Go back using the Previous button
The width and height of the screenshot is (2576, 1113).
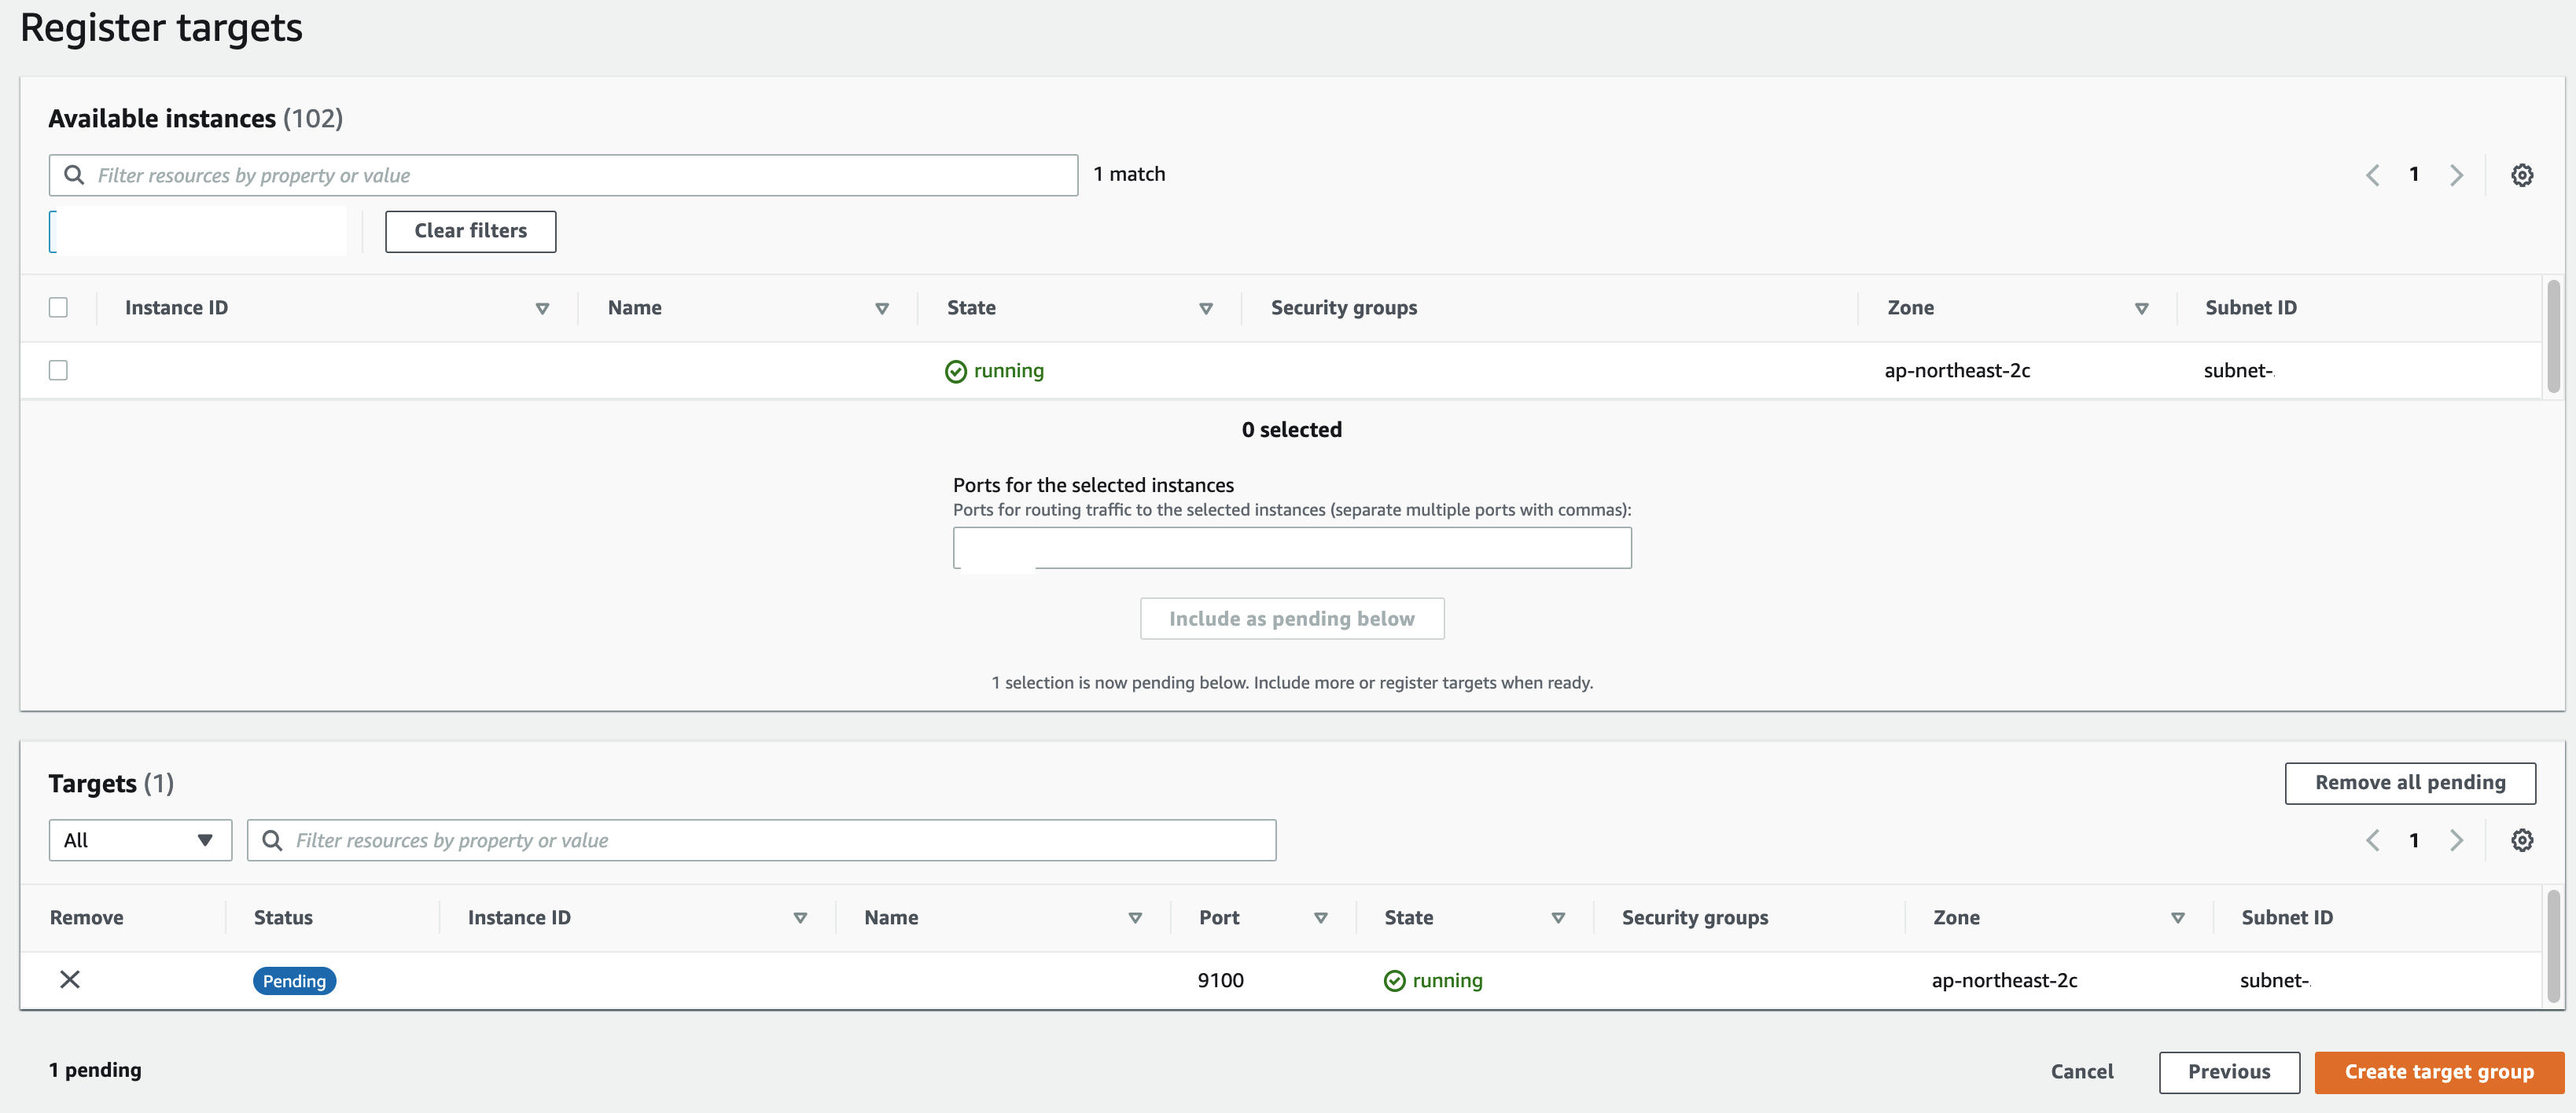(x=2229, y=1071)
